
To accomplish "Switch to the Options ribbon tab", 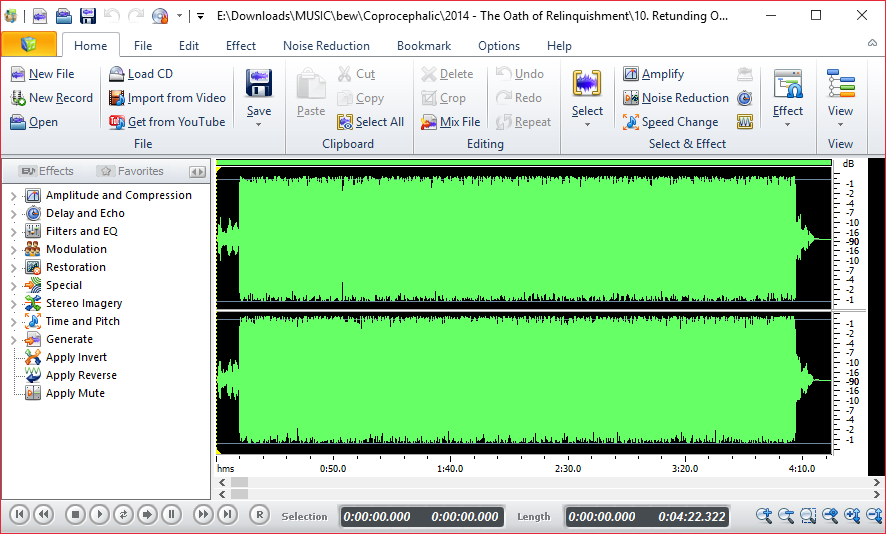I will (499, 46).
